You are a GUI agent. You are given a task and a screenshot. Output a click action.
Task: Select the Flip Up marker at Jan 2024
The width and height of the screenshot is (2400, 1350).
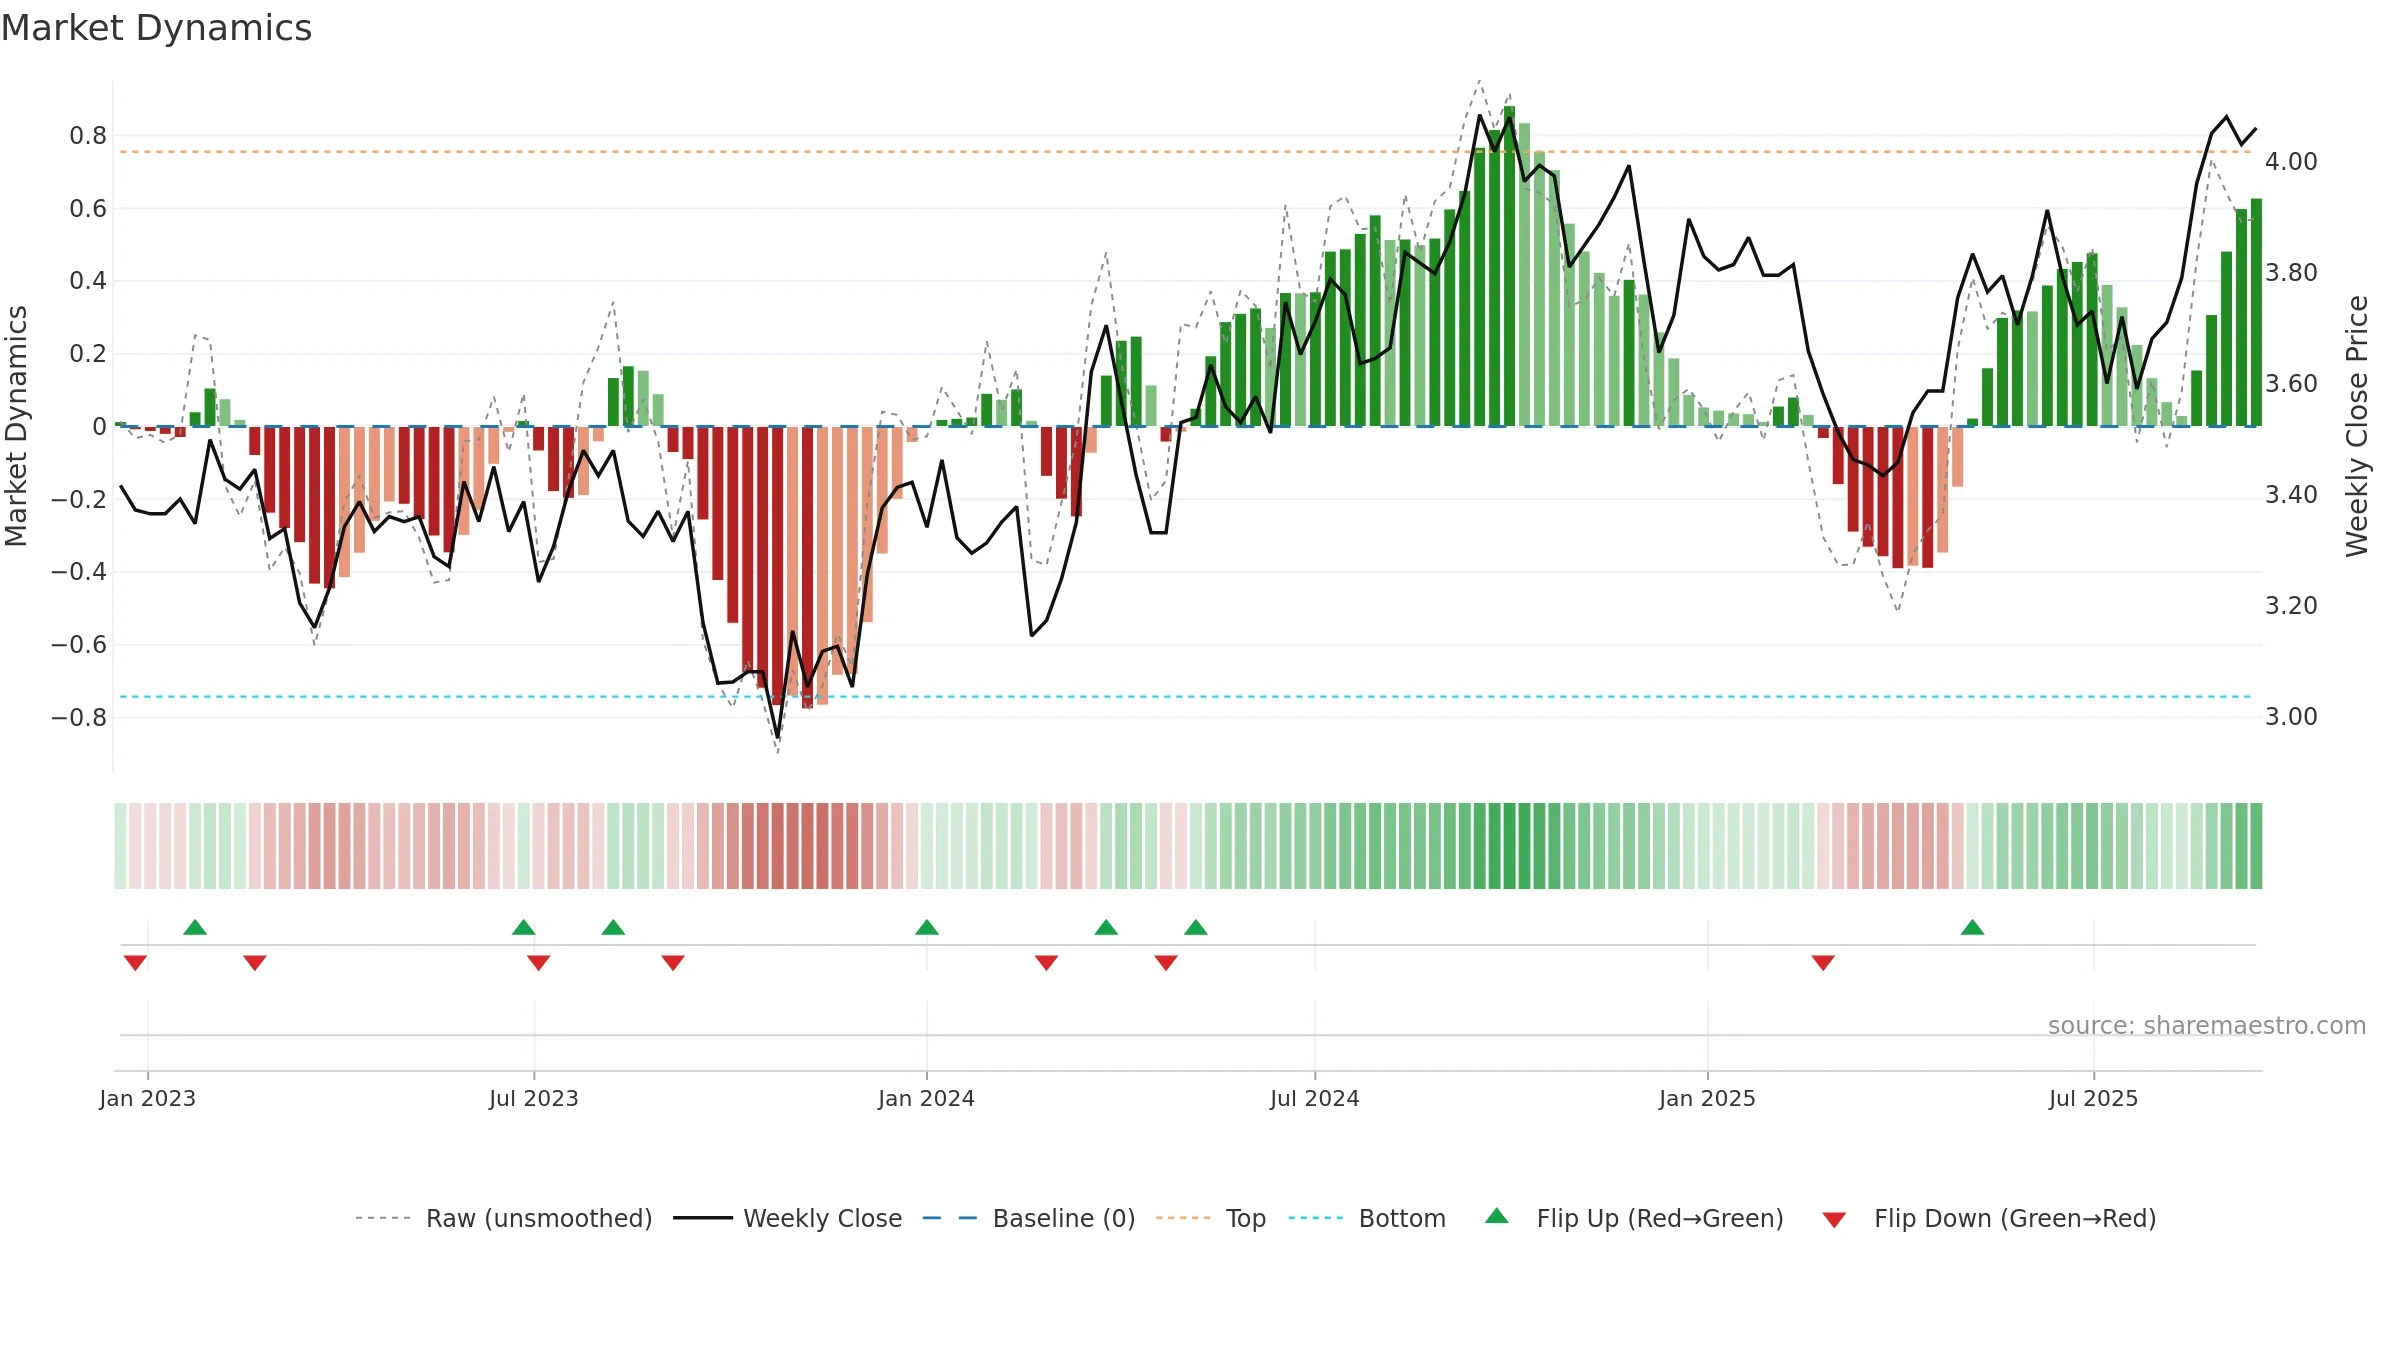927,927
